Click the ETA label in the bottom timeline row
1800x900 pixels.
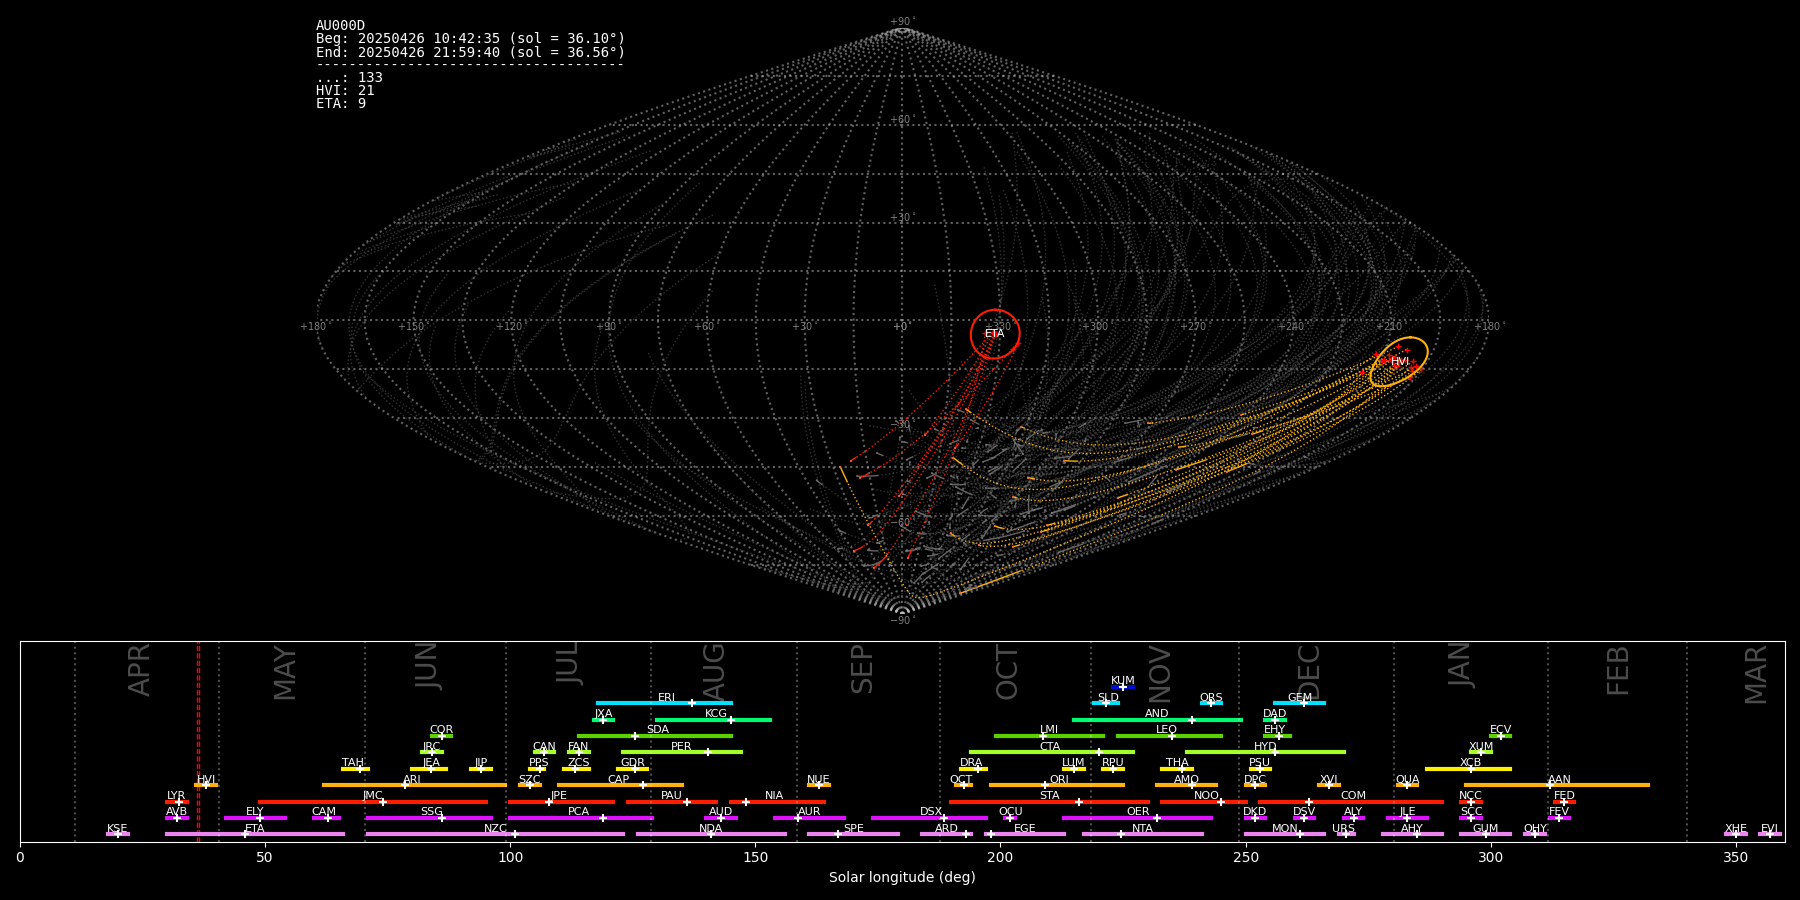[255, 829]
